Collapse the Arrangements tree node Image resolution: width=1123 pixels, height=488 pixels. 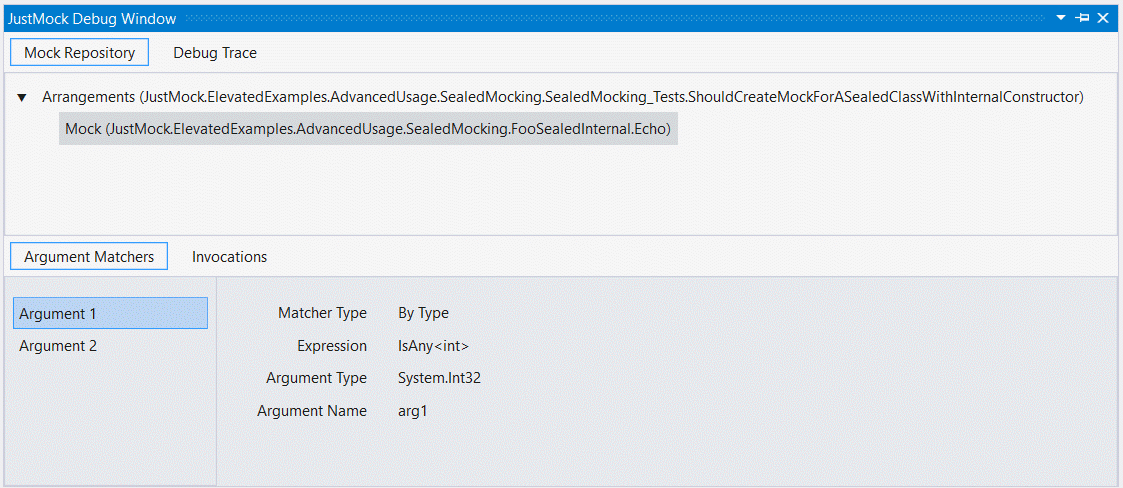21,97
